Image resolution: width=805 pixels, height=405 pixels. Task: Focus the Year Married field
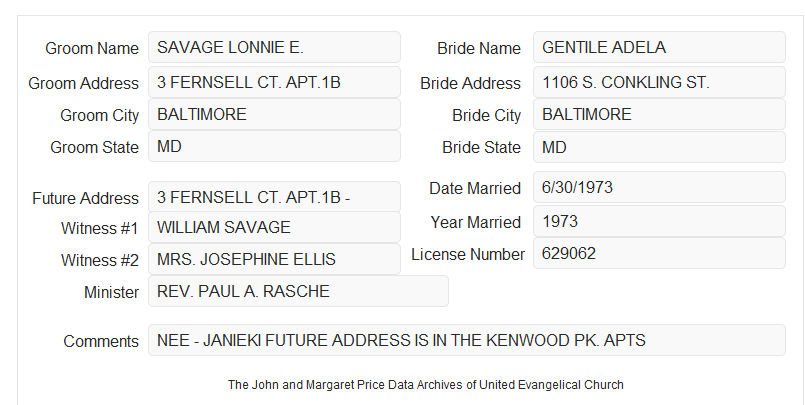tap(659, 221)
